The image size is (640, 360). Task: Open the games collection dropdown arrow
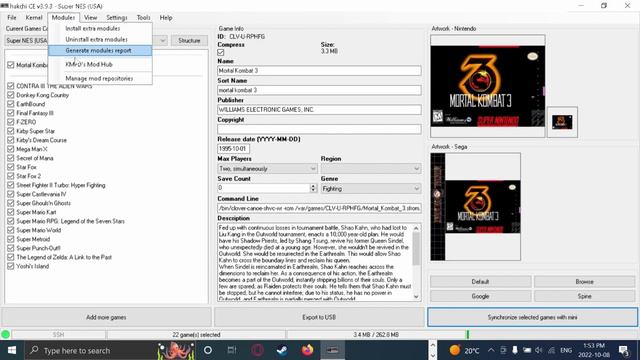pos(162,40)
